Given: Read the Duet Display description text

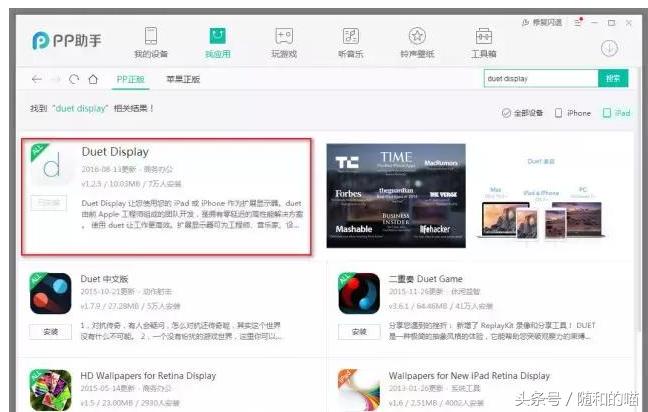Looking at the screenshot, I should [192, 214].
